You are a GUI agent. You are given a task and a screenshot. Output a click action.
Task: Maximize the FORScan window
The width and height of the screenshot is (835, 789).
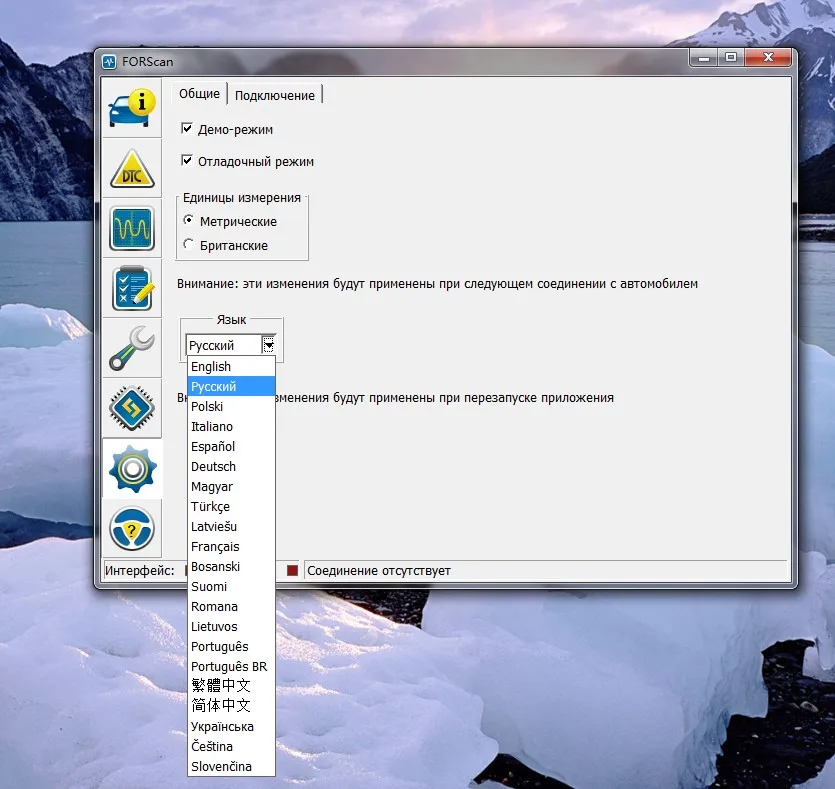pyautogui.click(x=731, y=57)
